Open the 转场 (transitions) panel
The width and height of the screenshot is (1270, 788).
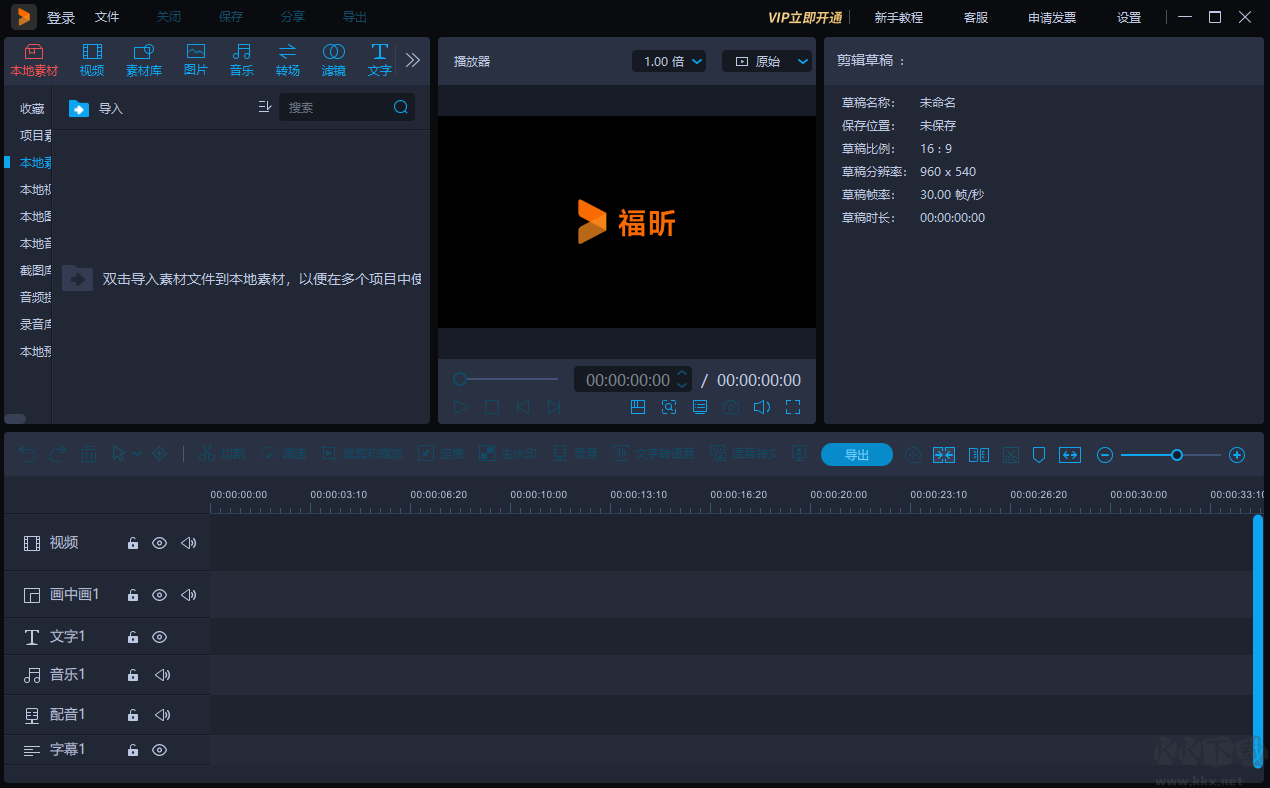pos(287,59)
